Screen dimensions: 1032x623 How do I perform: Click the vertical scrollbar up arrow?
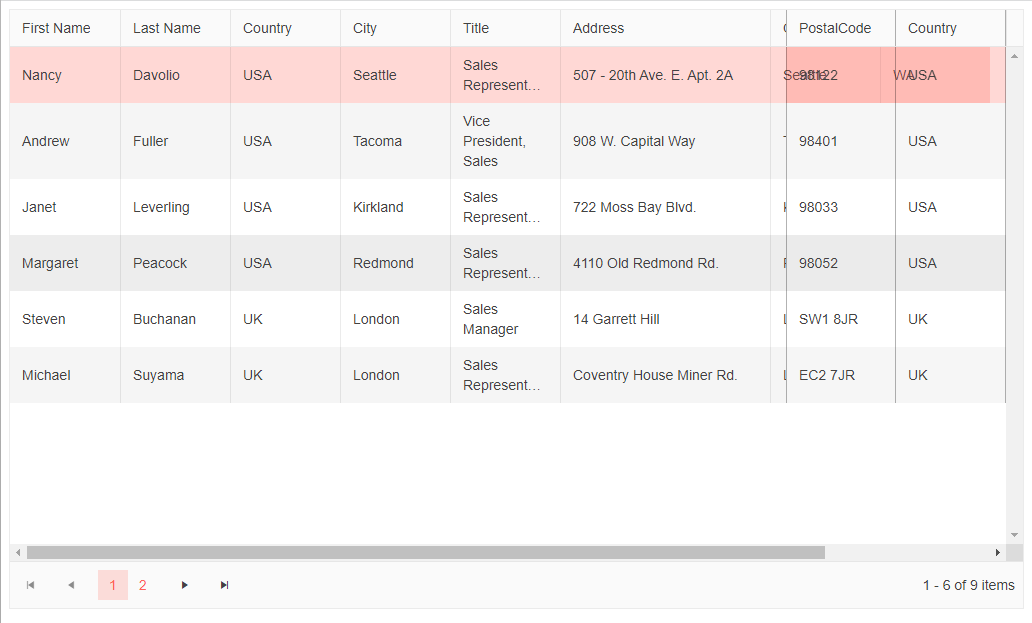point(1014,56)
